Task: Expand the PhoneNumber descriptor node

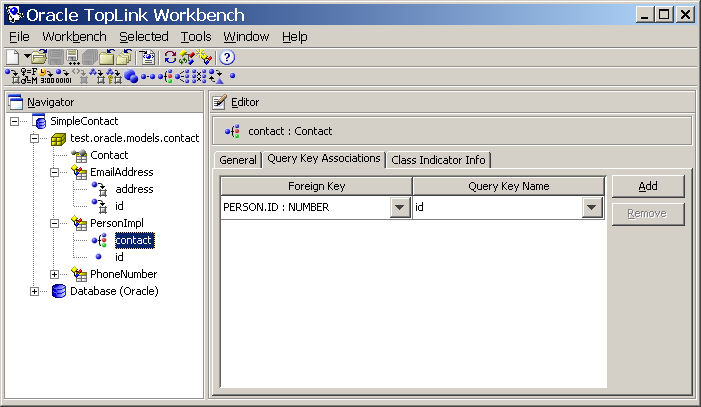Action: point(55,274)
